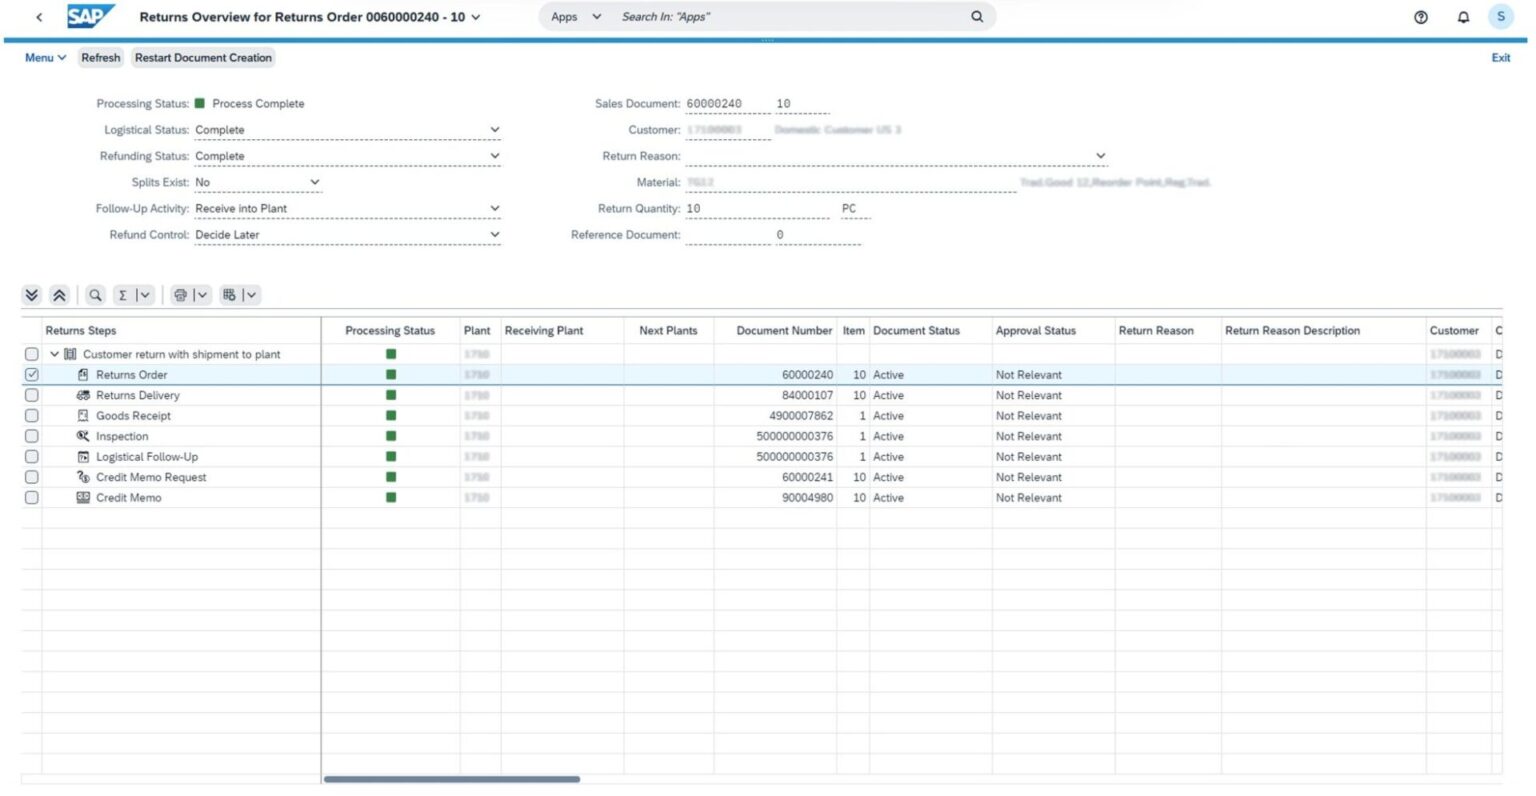Go back using the header arrow

point(39,17)
